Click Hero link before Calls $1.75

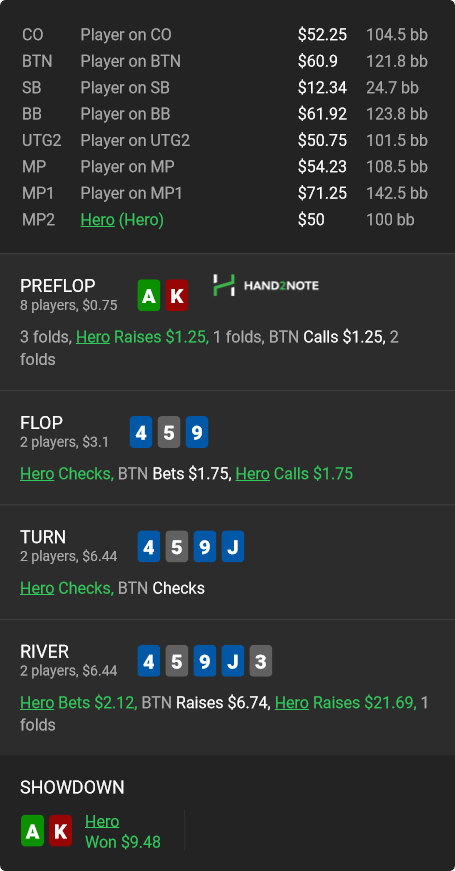click(253, 474)
